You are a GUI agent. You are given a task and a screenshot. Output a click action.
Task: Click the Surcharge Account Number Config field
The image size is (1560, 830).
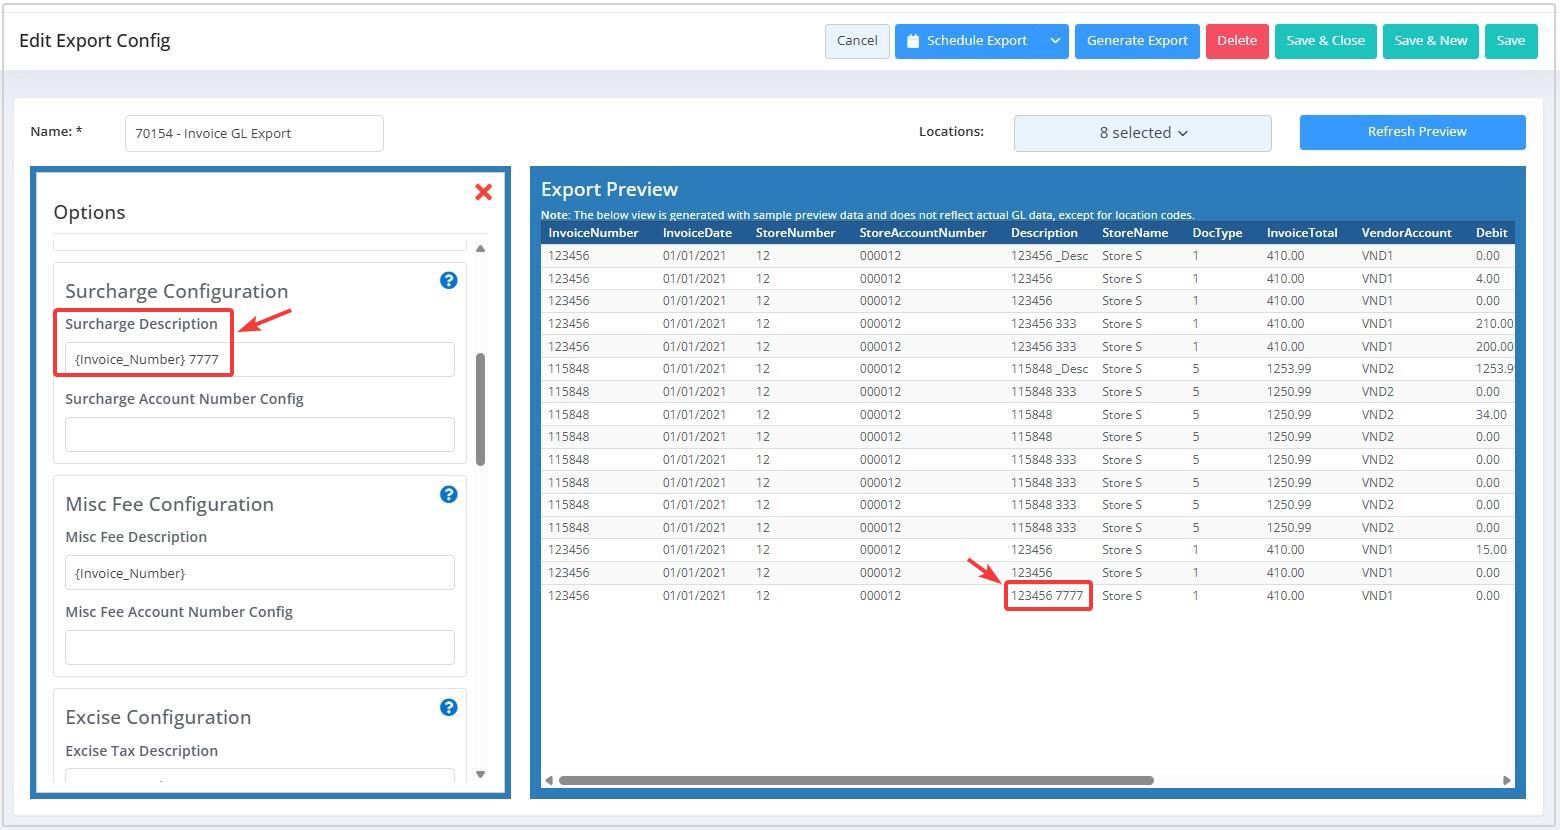[x=259, y=434]
